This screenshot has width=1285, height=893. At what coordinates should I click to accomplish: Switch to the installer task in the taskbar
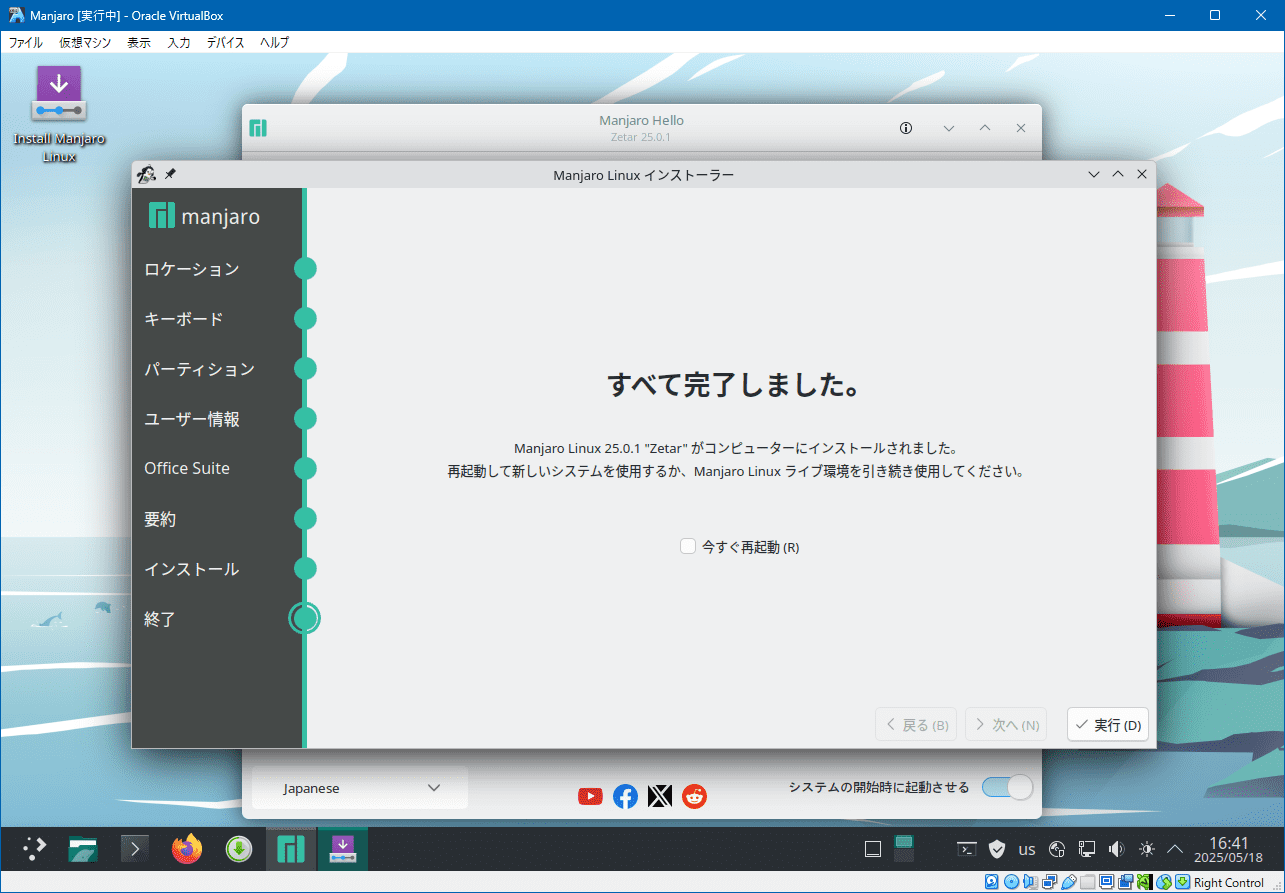(343, 849)
